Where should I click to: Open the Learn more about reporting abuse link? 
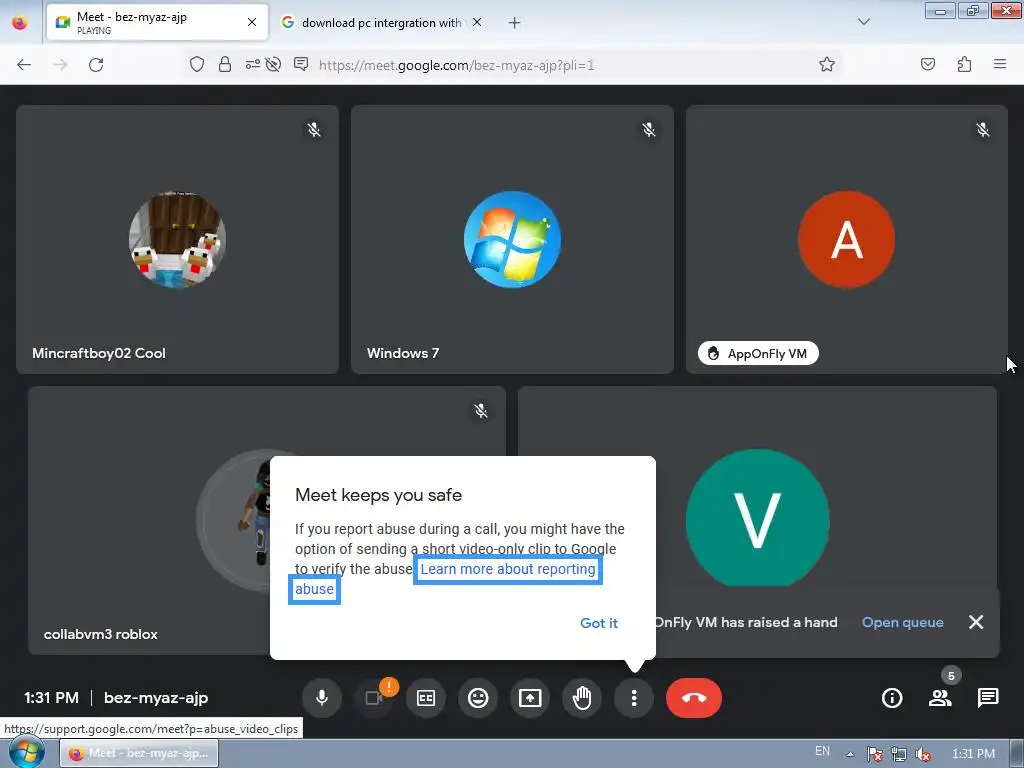click(x=507, y=569)
